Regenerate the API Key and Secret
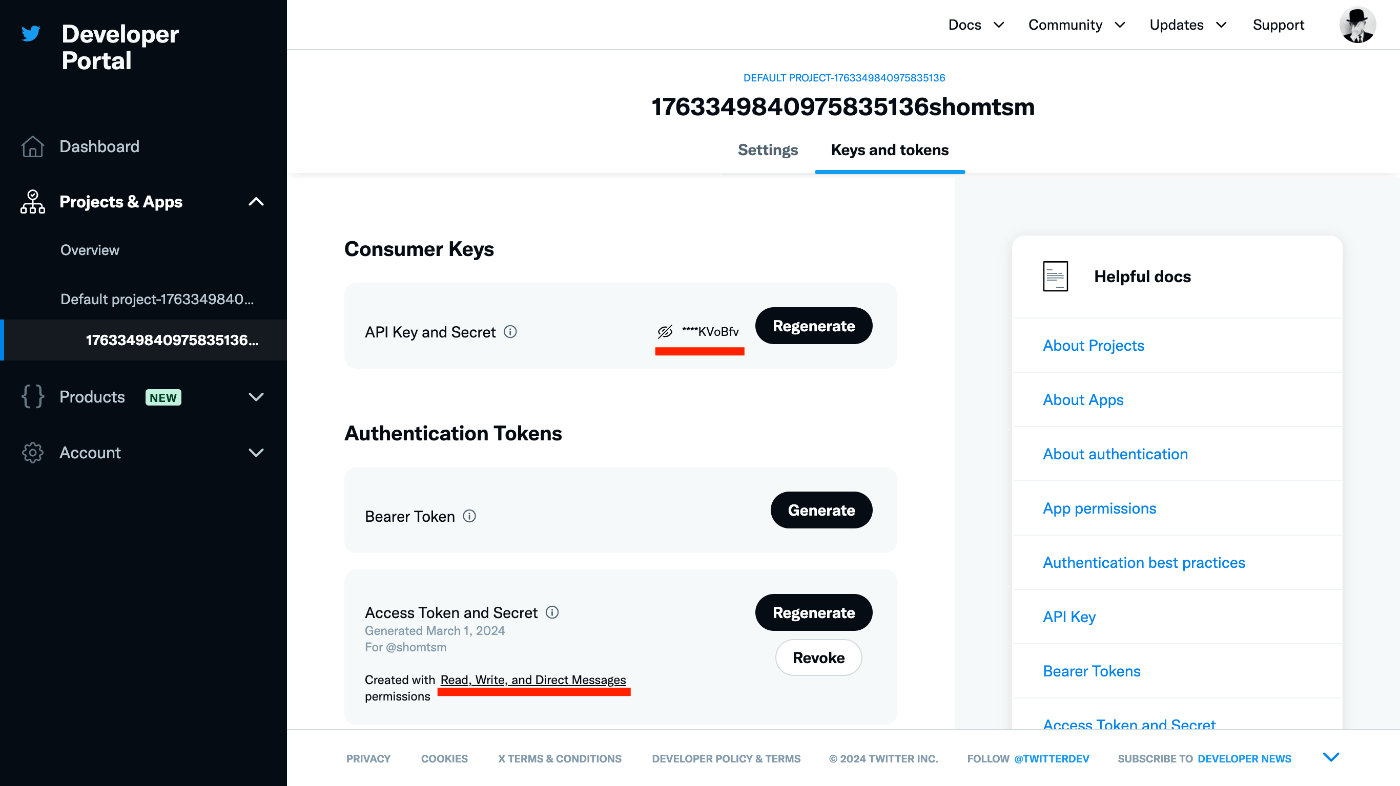This screenshot has height=786, width=1400. [x=814, y=326]
